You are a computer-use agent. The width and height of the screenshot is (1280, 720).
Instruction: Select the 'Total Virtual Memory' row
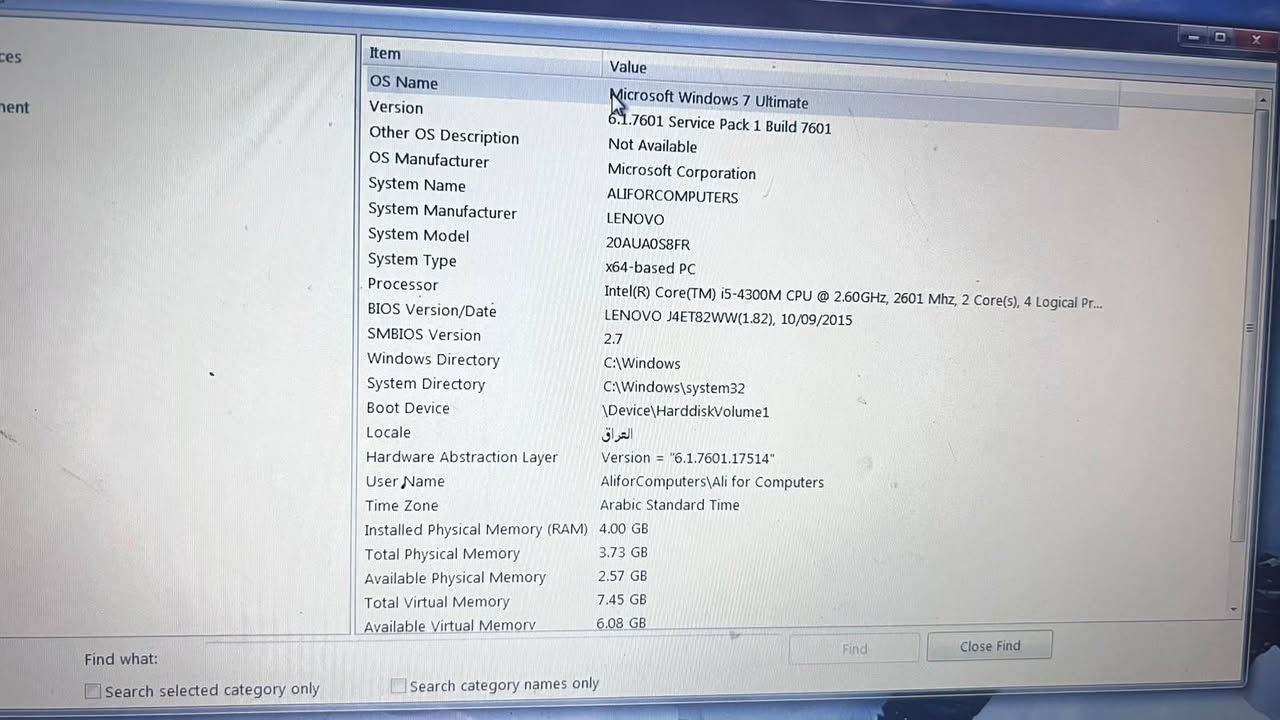coord(437,602)
